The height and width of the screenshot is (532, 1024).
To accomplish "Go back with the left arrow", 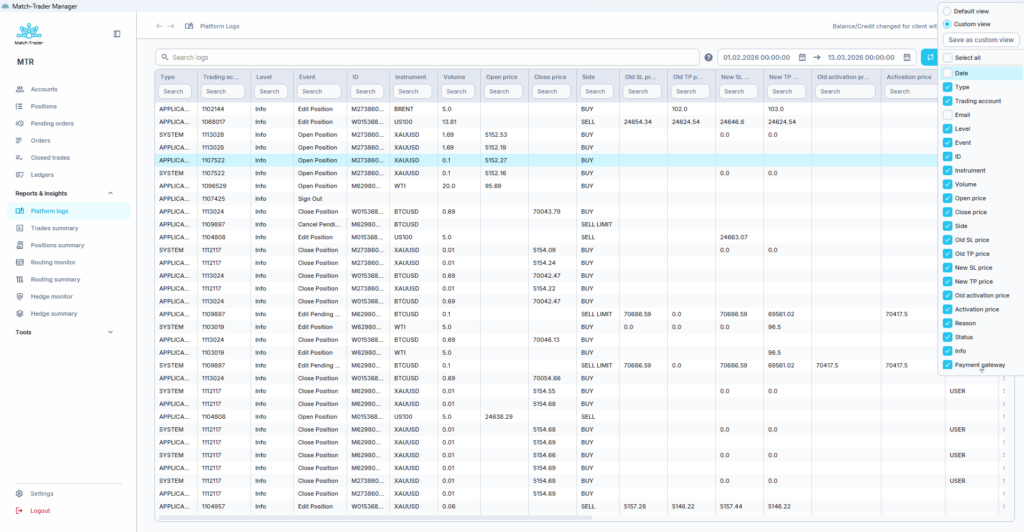I will [x=160, y=26].
